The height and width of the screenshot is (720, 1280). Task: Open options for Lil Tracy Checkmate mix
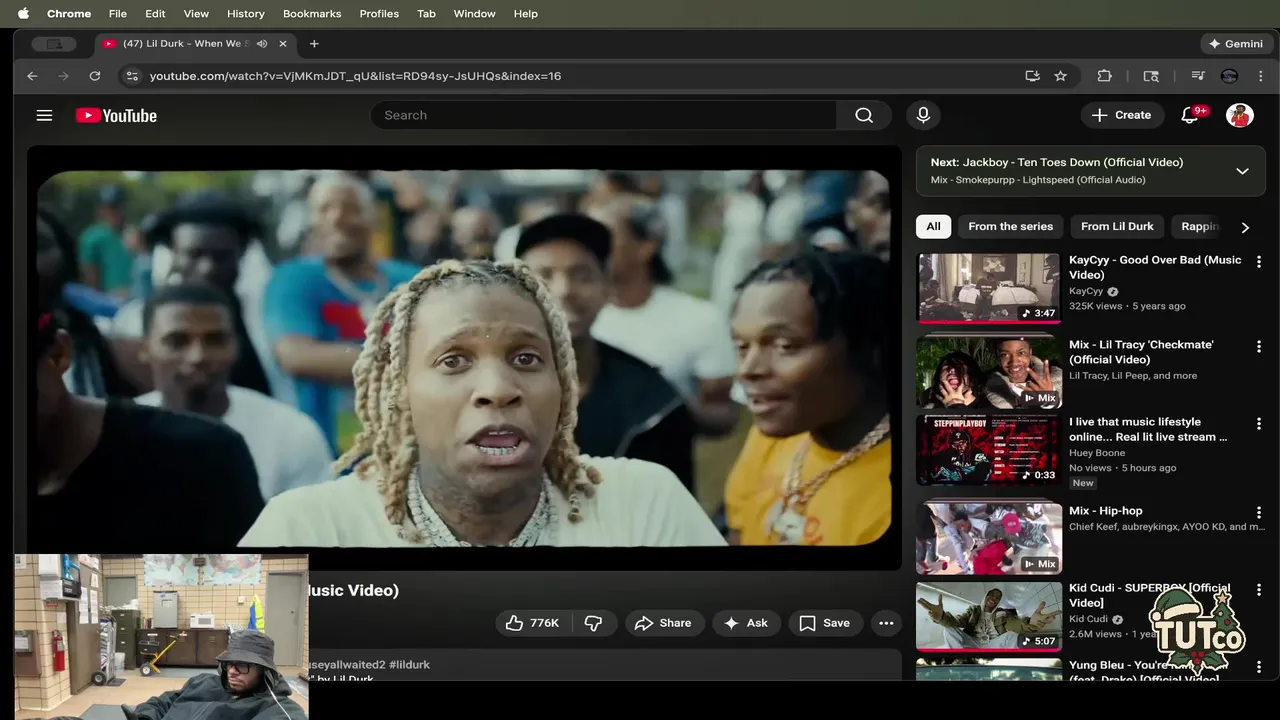(1259, 347)
